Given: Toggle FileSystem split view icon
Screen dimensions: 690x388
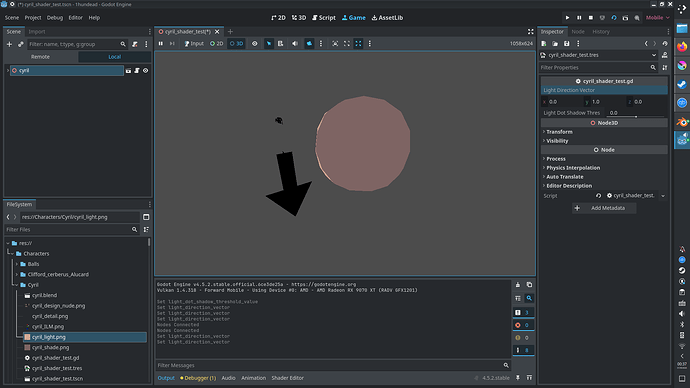Looking at the screenshot, I should pos(146,217).
